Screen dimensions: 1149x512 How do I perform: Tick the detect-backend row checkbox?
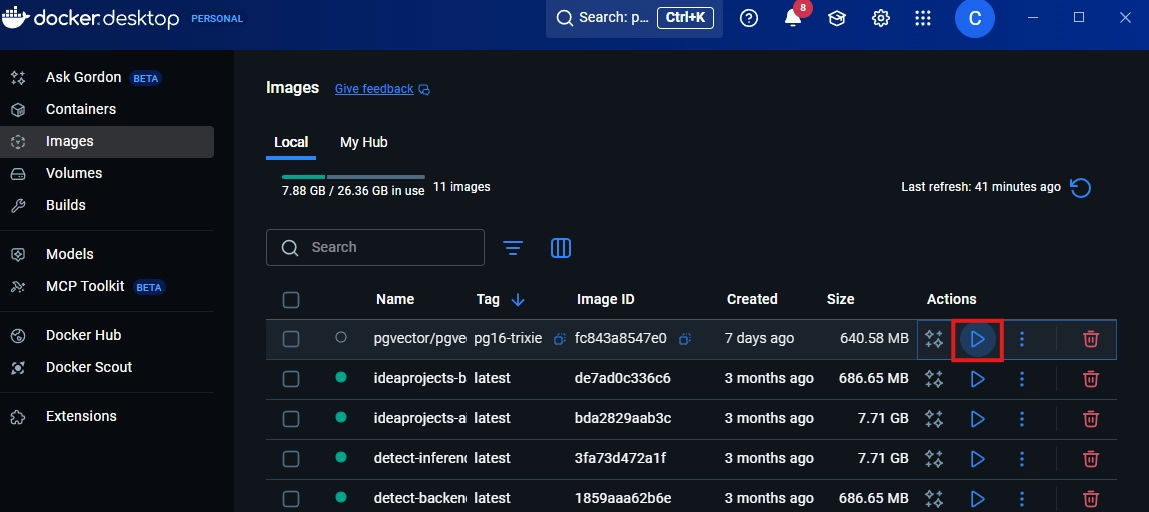pyautogui.click(x=291, y=498)
